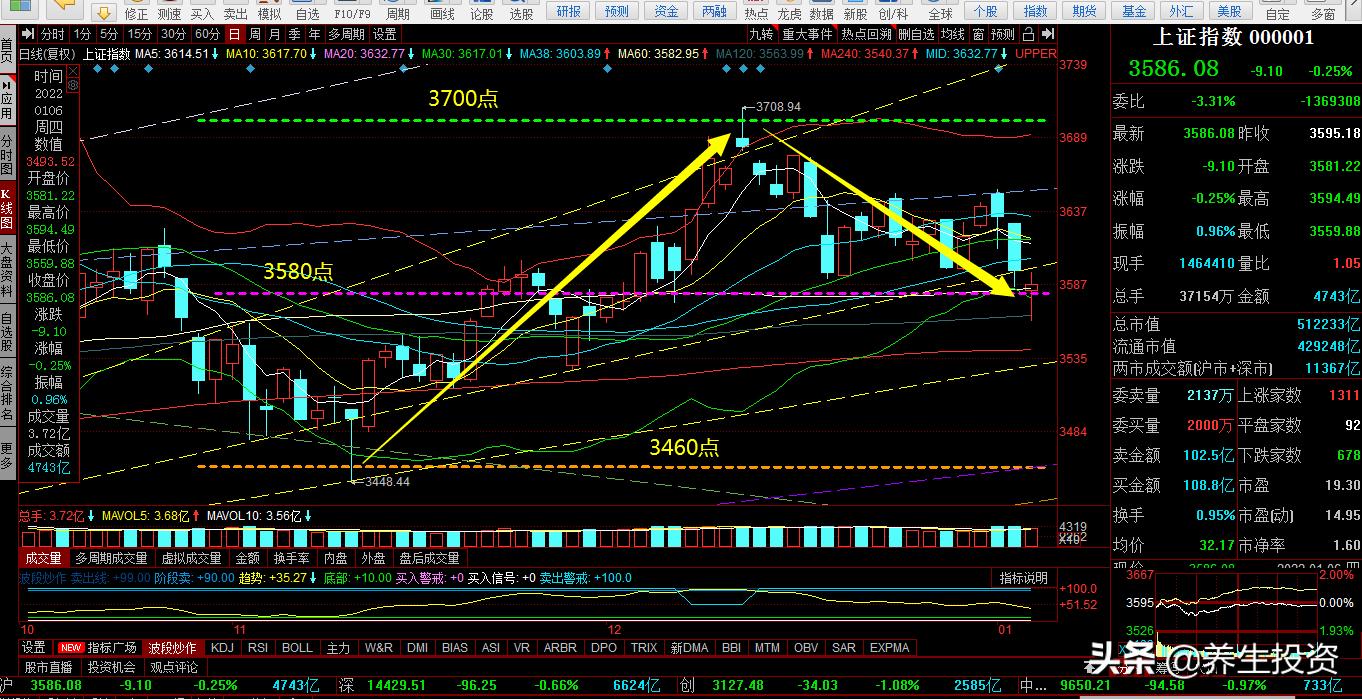Click the 美股 US stocks button
This screenshot has height=699, width=1362.
tap(1229, 11)
